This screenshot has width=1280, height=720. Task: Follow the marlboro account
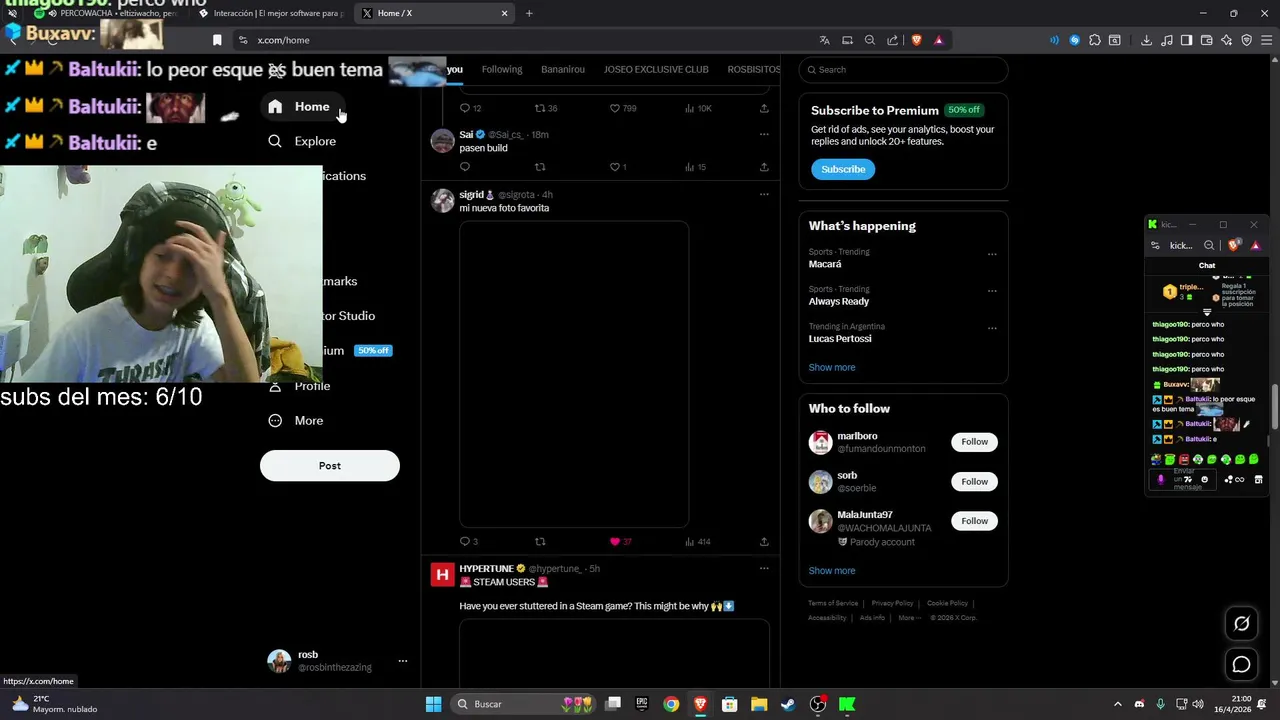pyautogui.click(x=974, y=441)
